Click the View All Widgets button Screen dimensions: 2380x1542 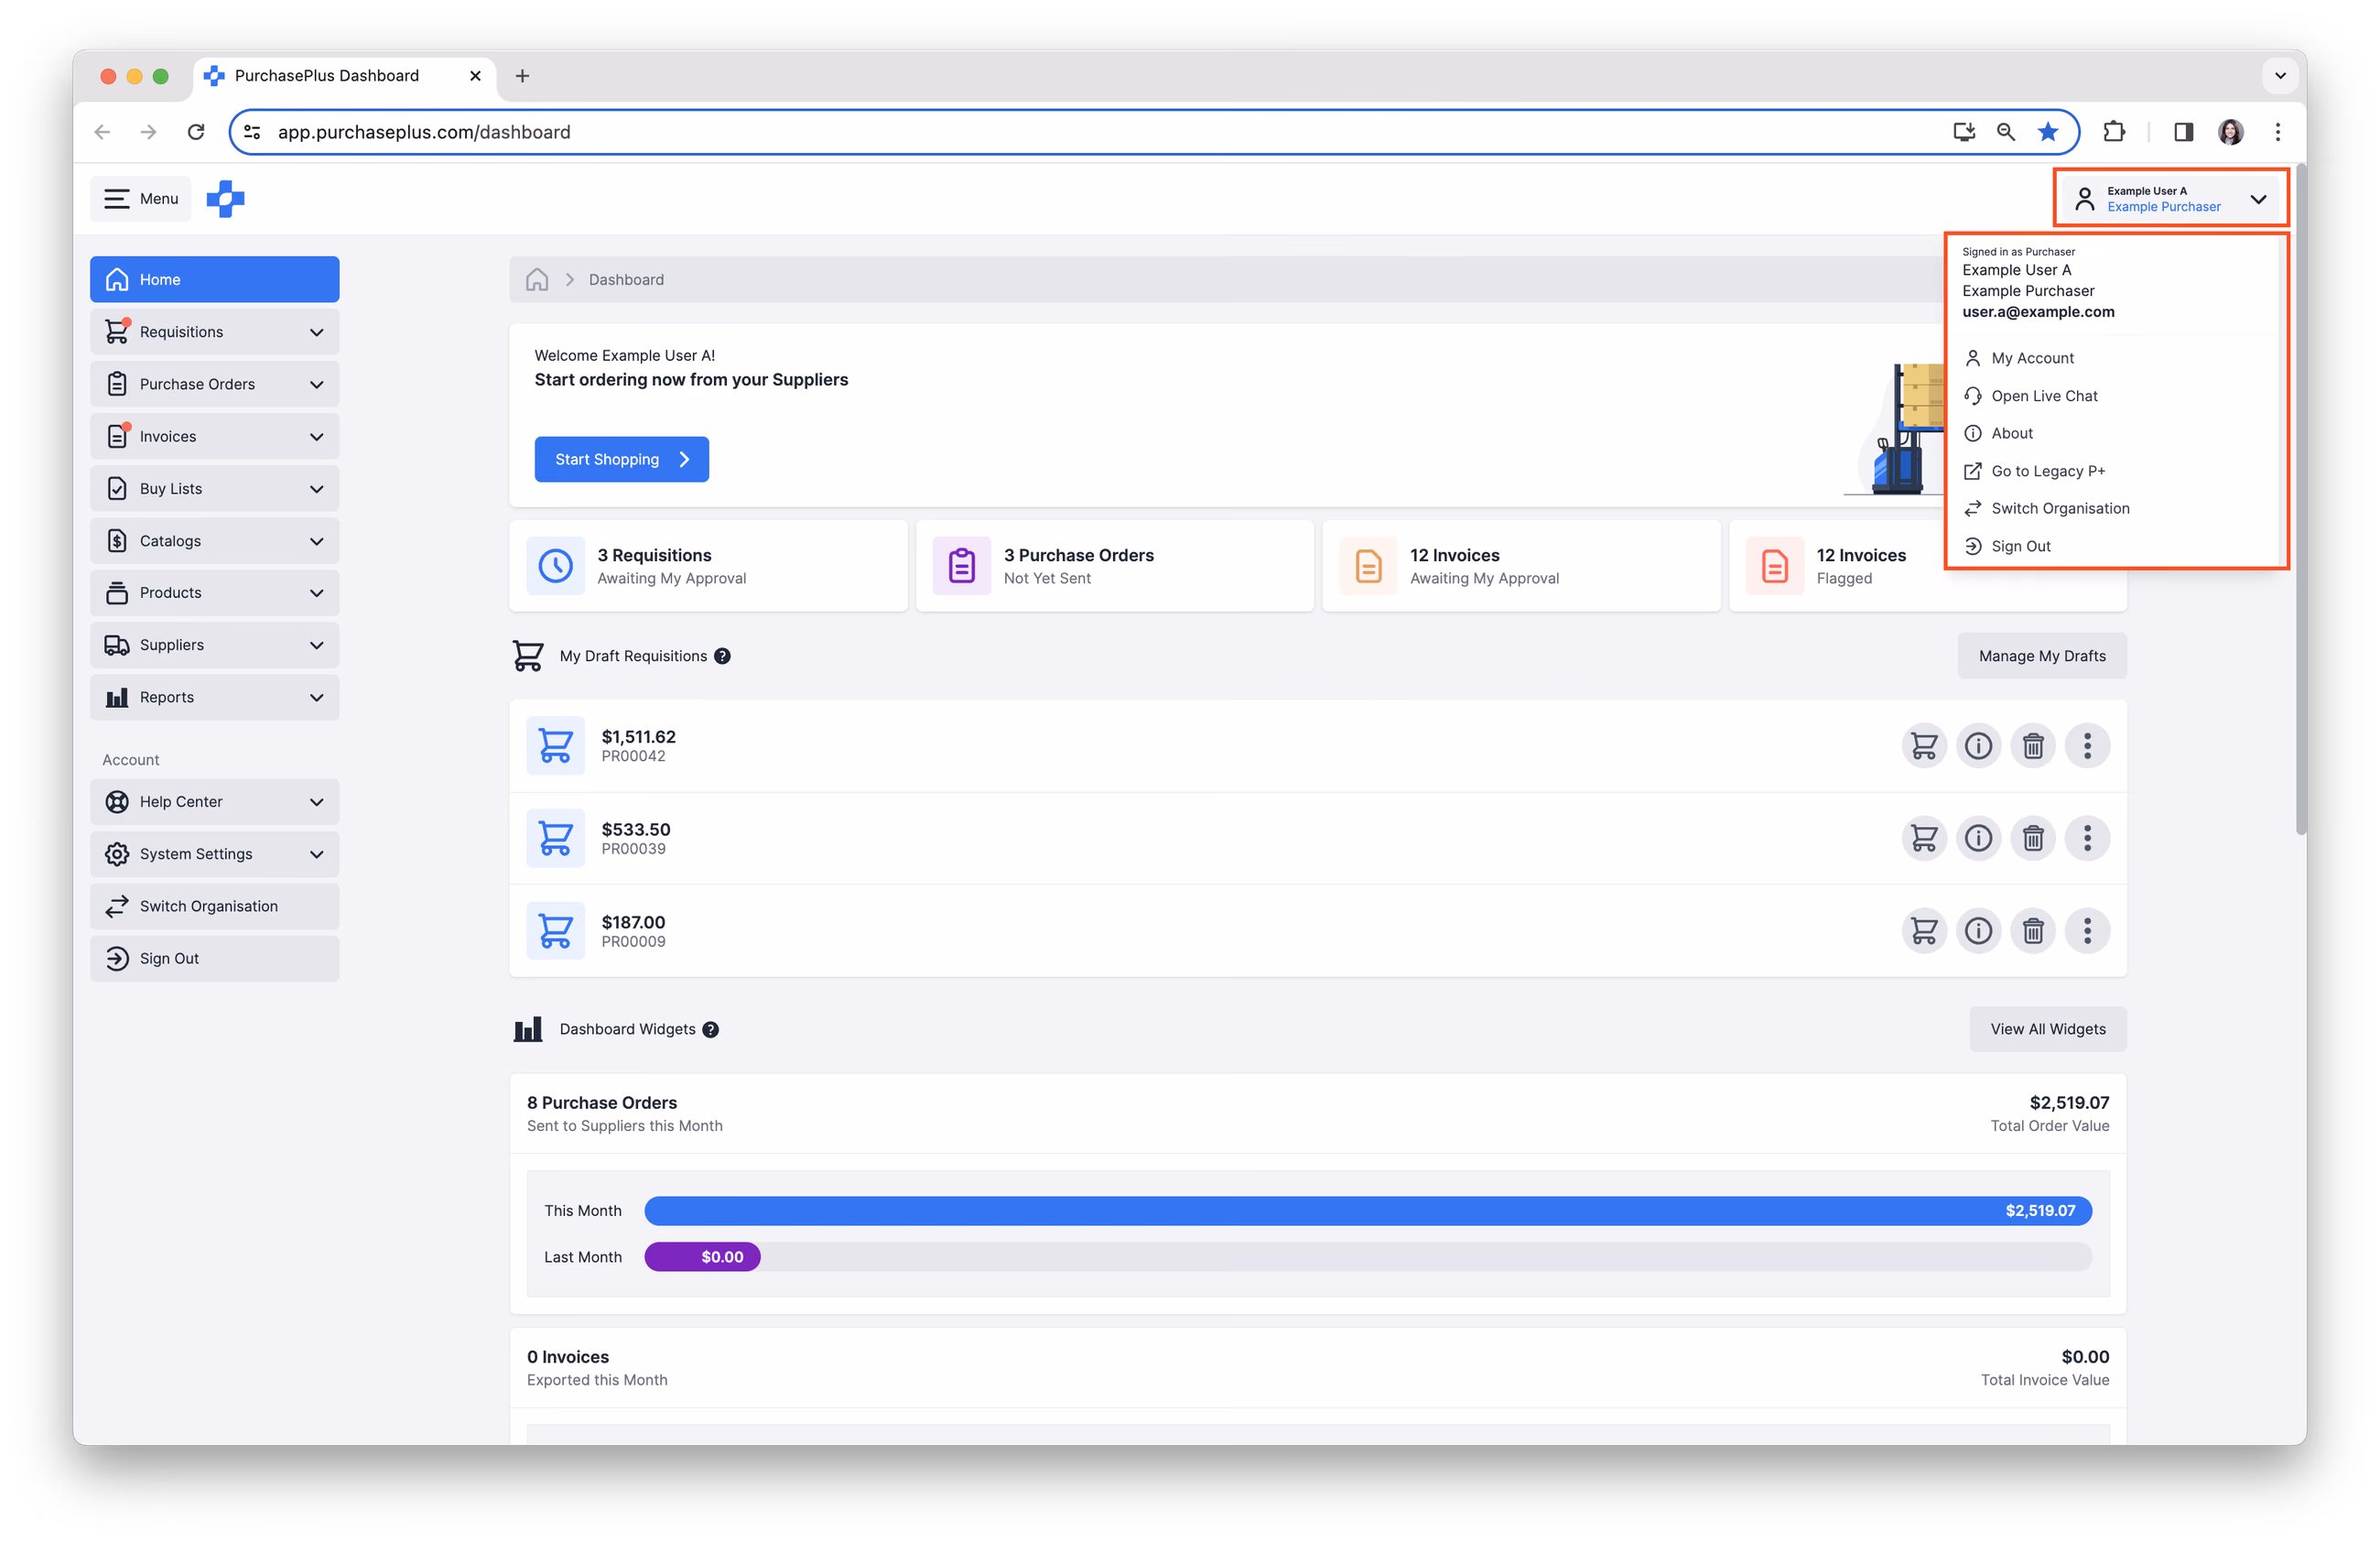tap(2048, 1029)
